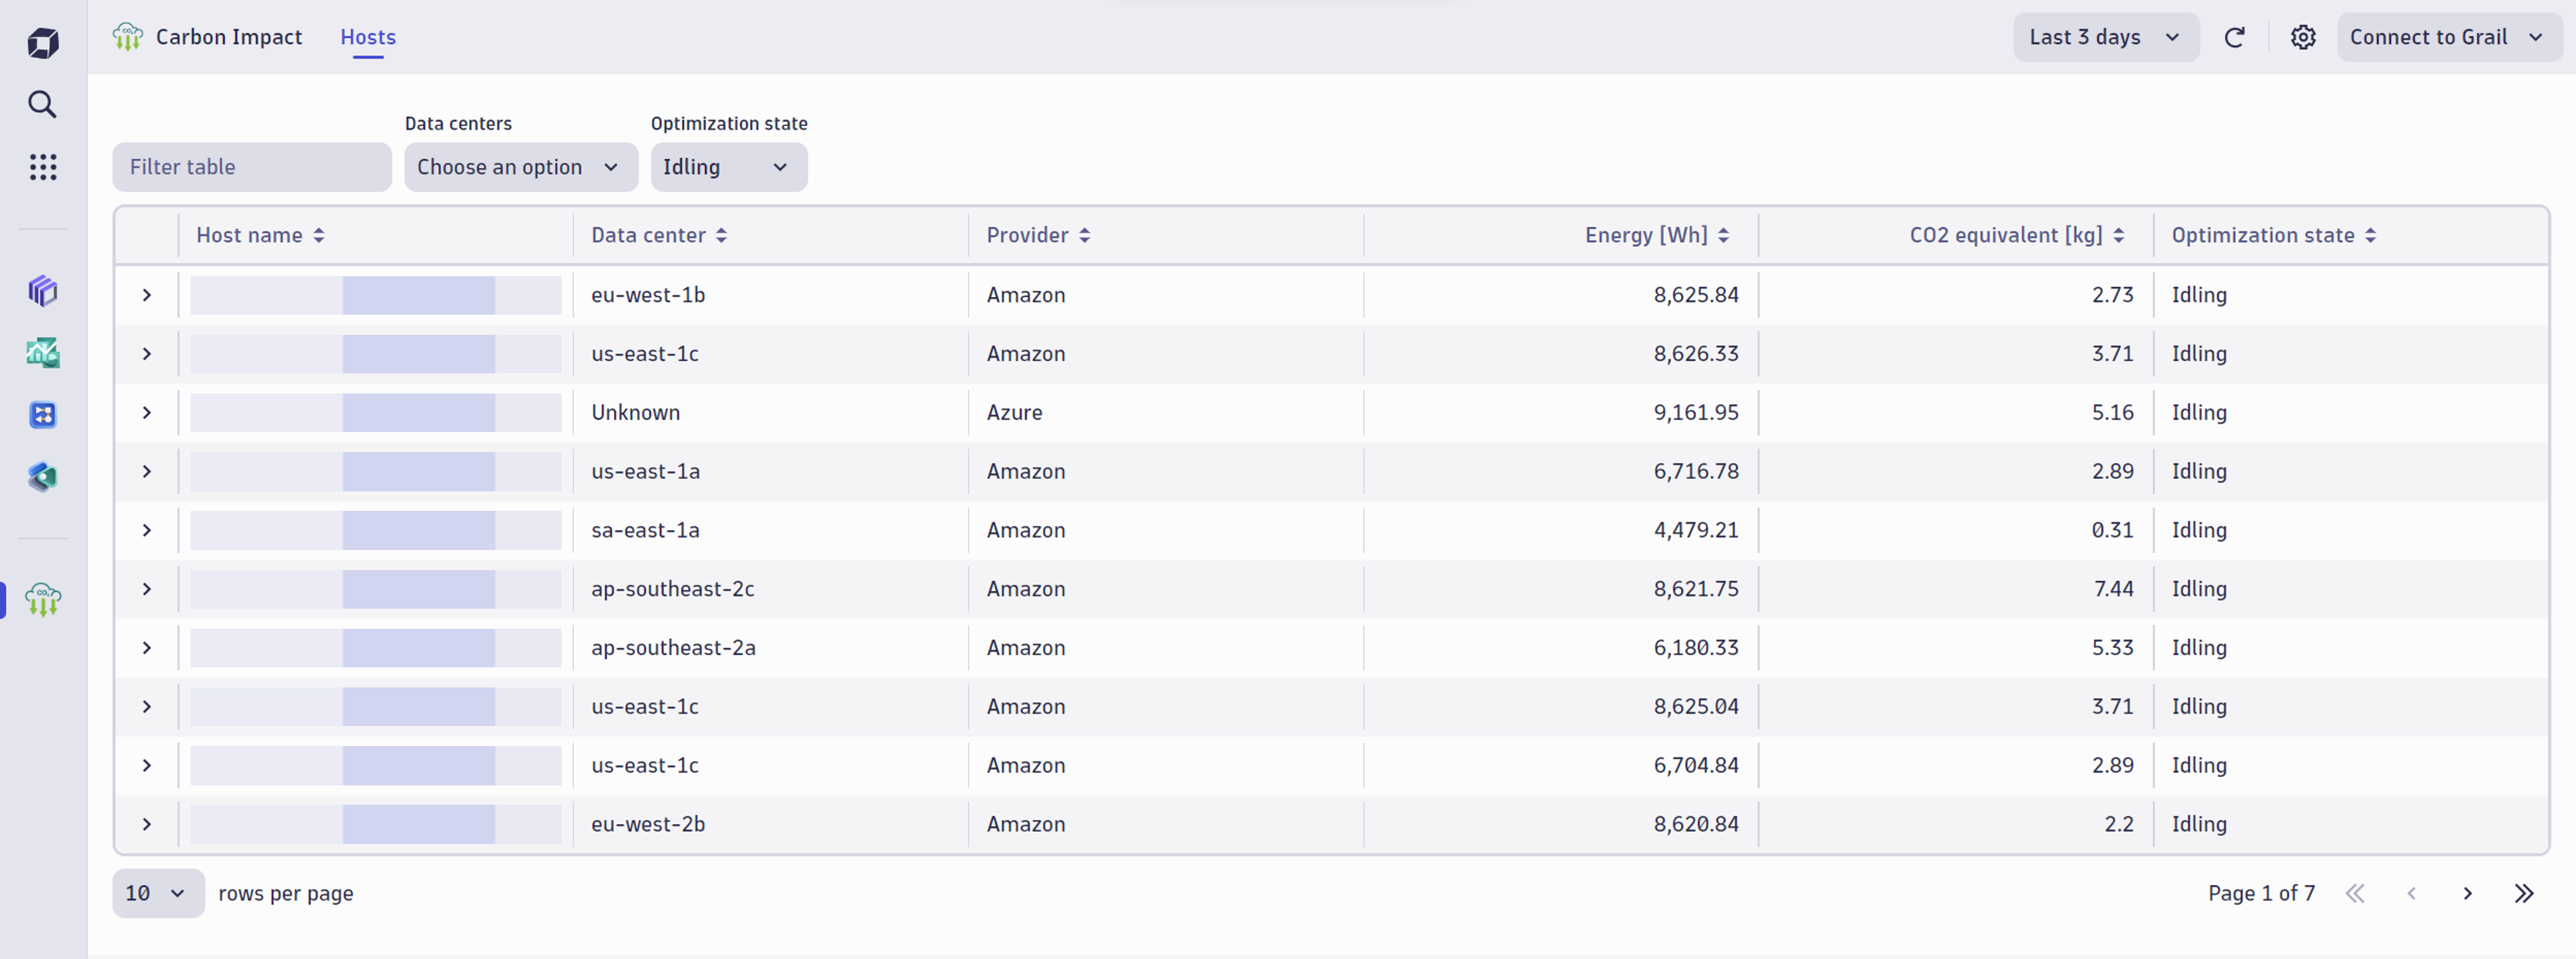The image size is (2576, 959).
Task: Select the rows per page dropdown
Action: pyautogui.click(x=154, y=892)
